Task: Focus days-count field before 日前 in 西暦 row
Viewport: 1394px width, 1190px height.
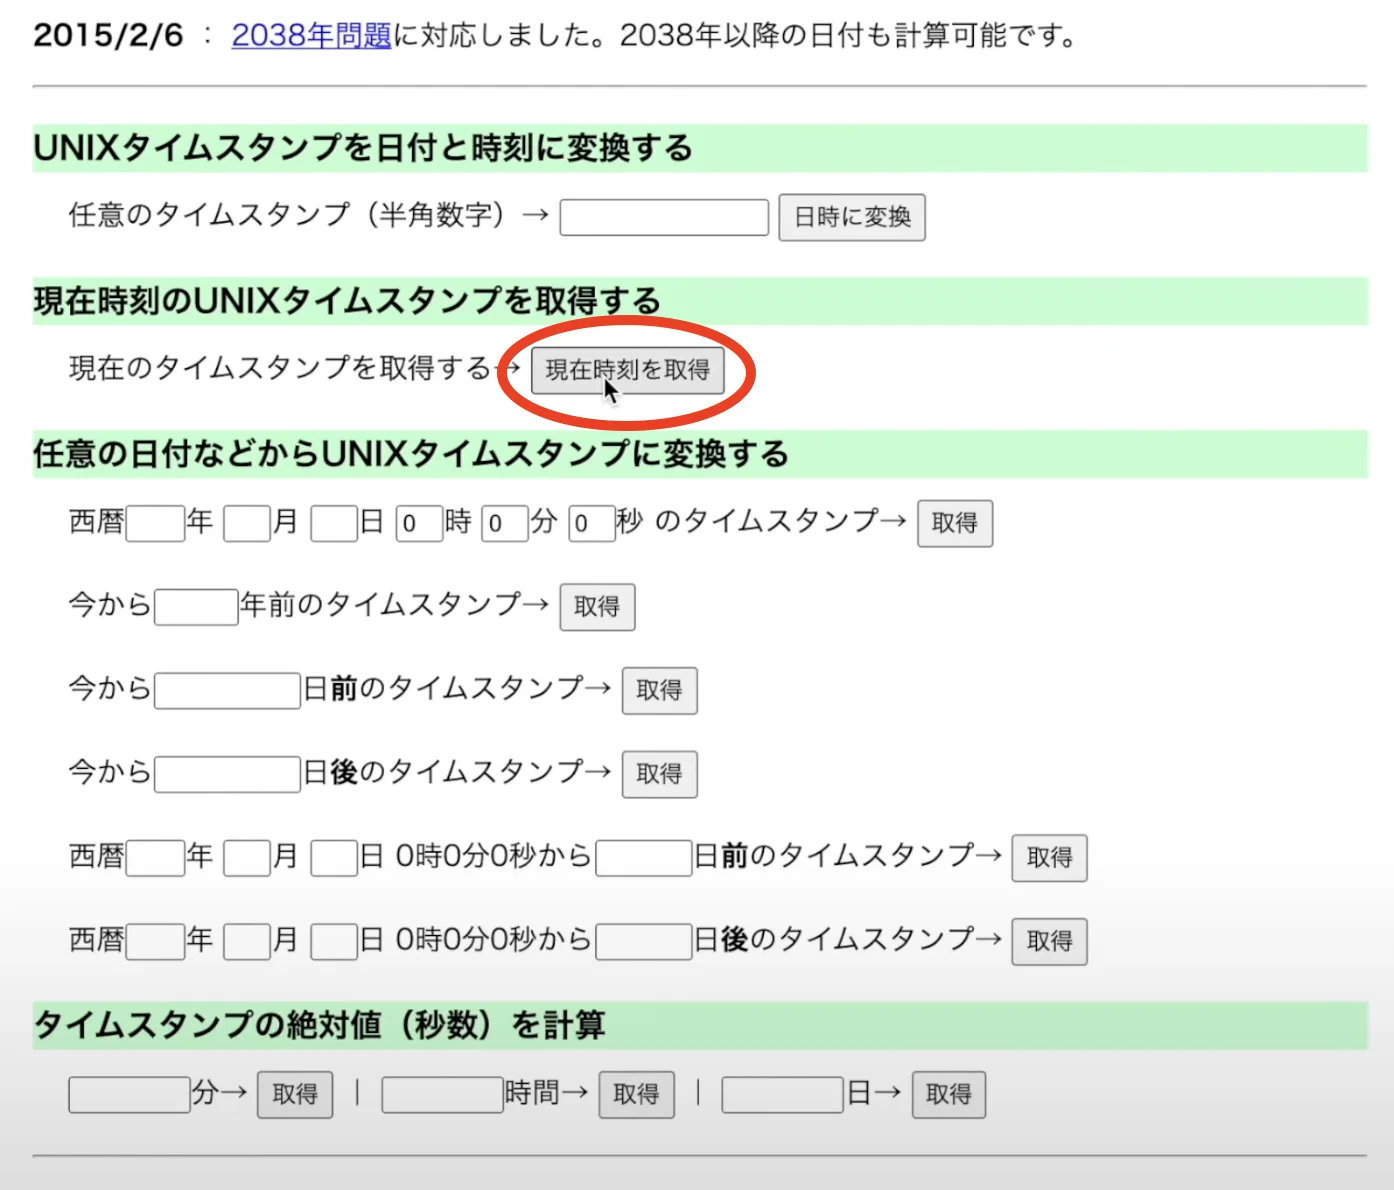Action: (x=644, y=858)
